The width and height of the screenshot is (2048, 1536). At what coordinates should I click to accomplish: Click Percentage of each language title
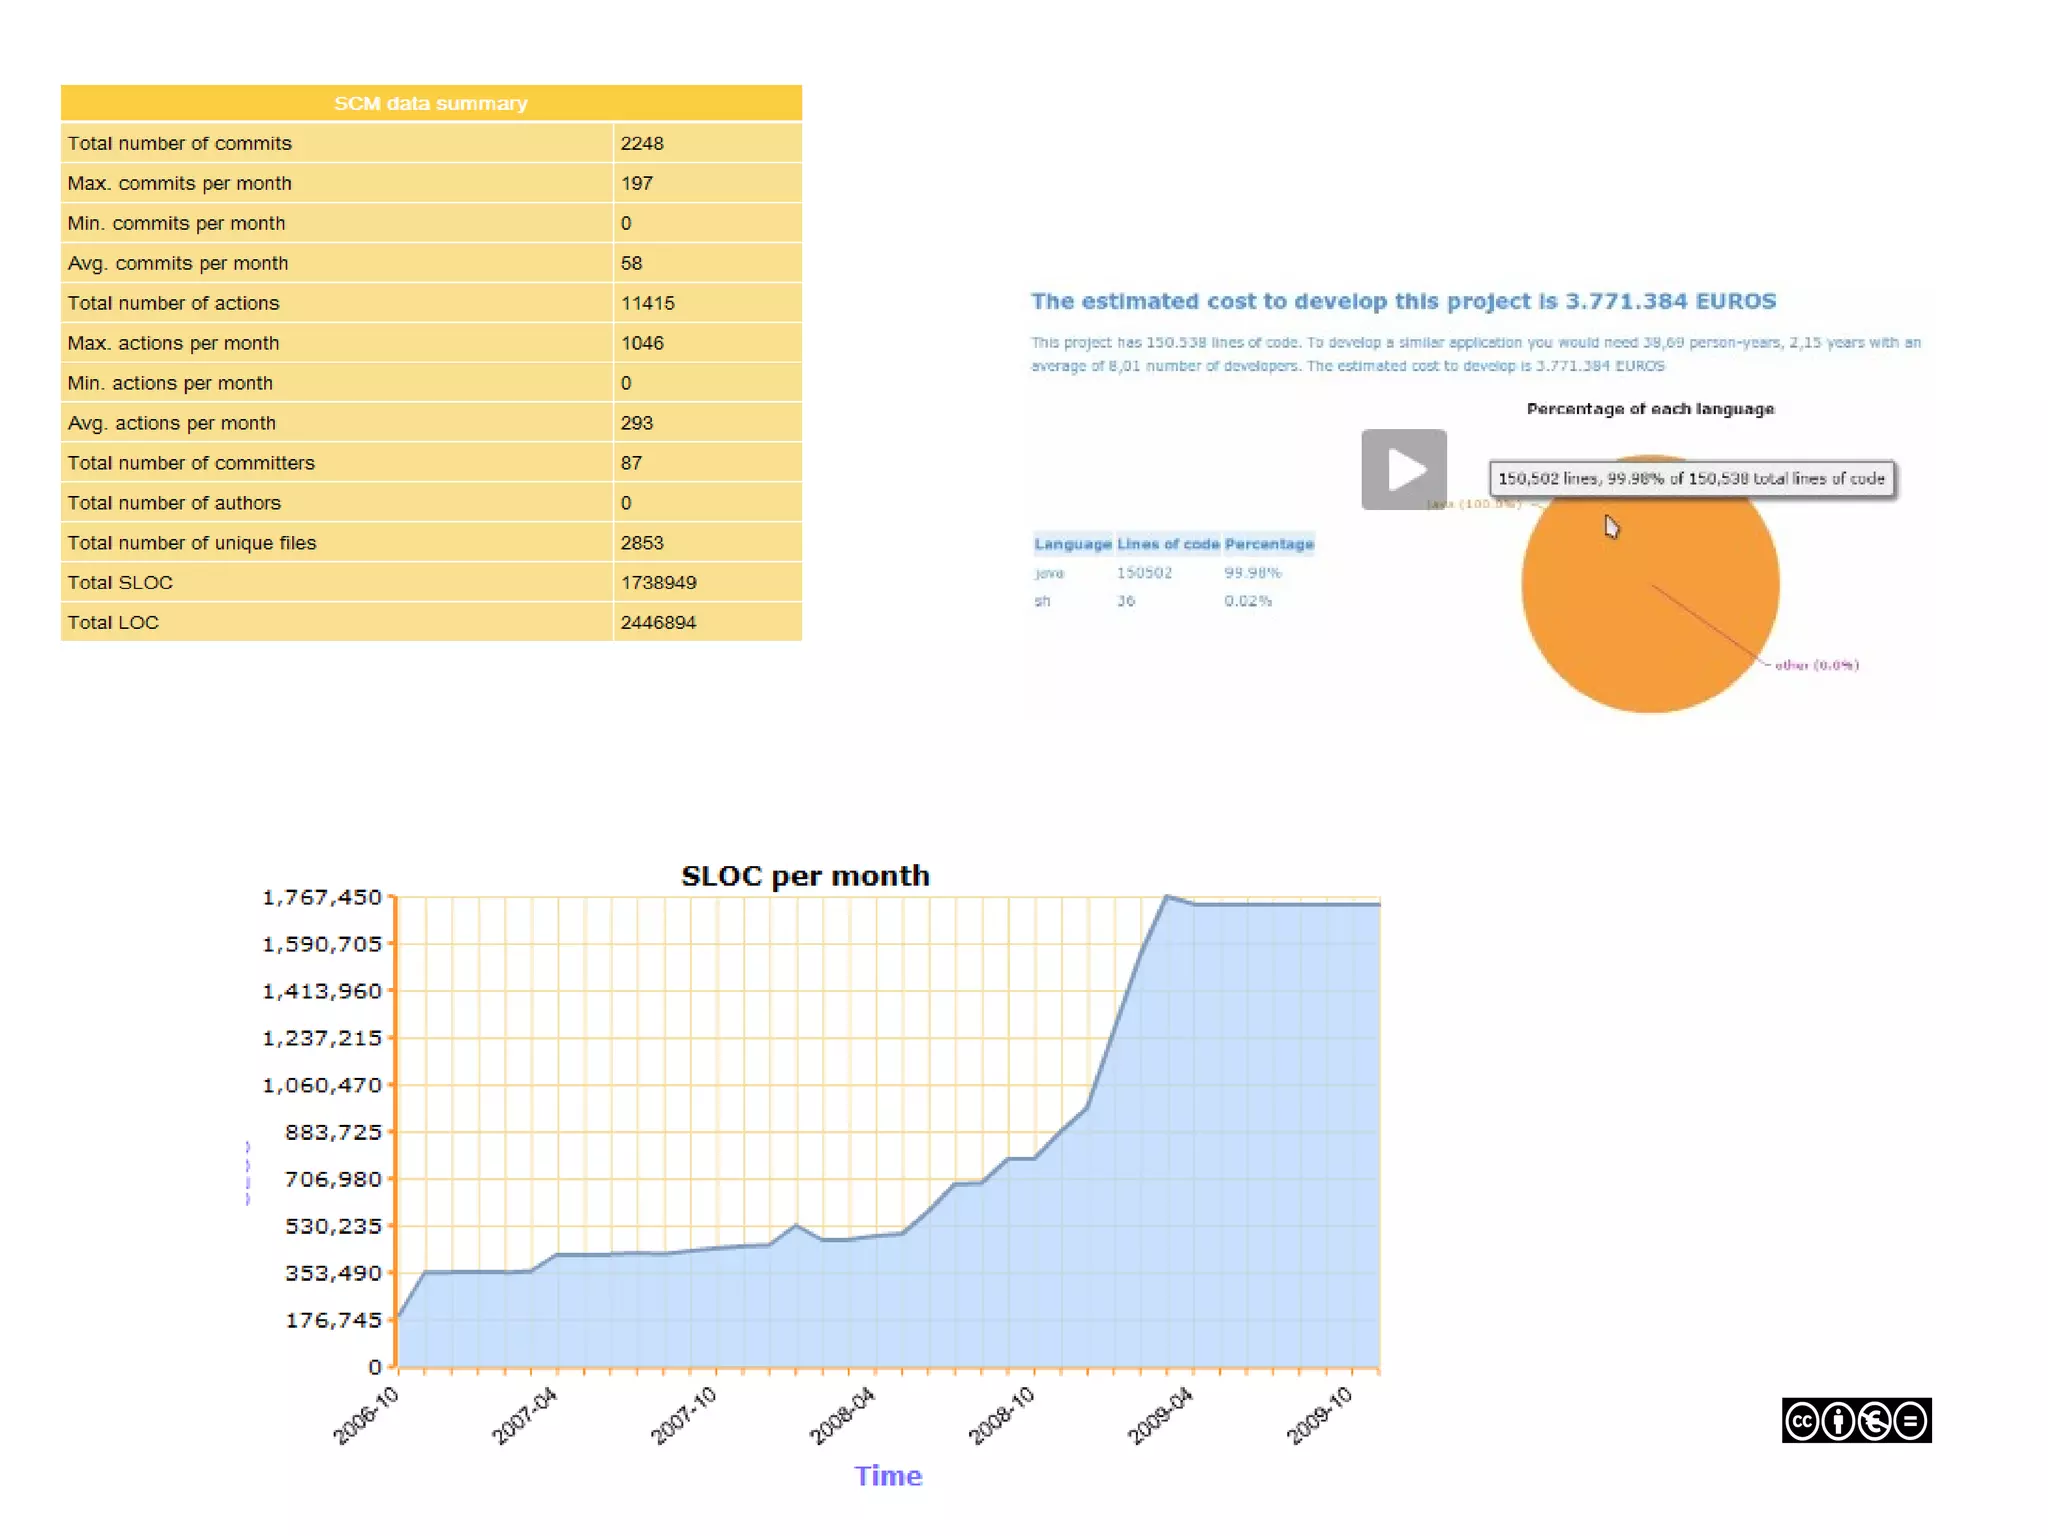click(x=1650, y=409)
